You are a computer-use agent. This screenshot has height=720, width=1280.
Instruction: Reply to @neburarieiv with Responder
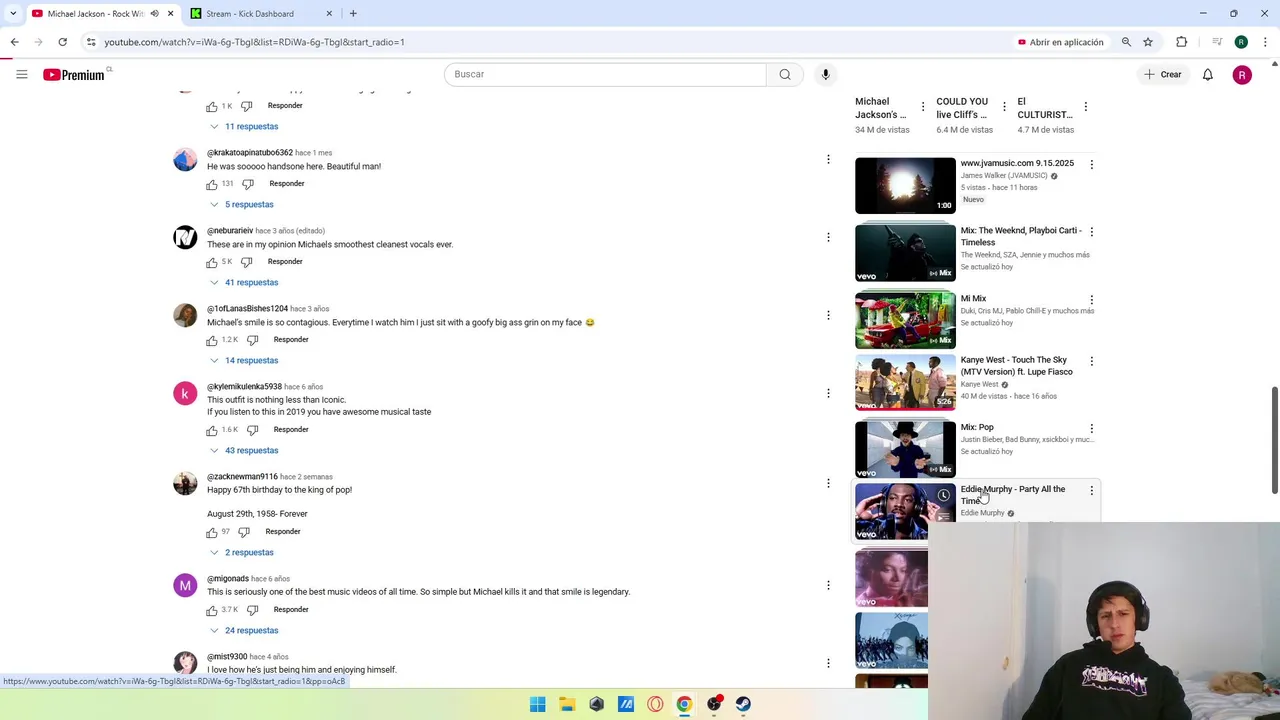coord(285,262)
